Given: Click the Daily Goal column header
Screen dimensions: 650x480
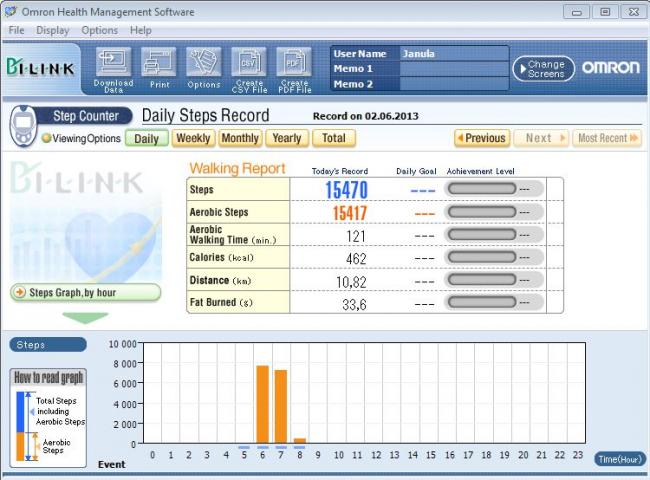Looking at the screenshot, I should pos(416,171).
